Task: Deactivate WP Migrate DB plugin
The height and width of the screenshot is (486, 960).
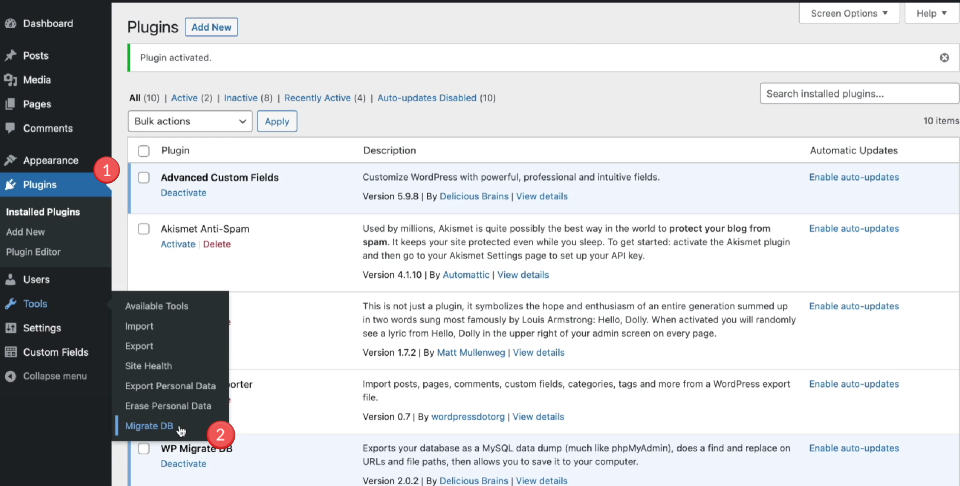Action: click(183, 464)
